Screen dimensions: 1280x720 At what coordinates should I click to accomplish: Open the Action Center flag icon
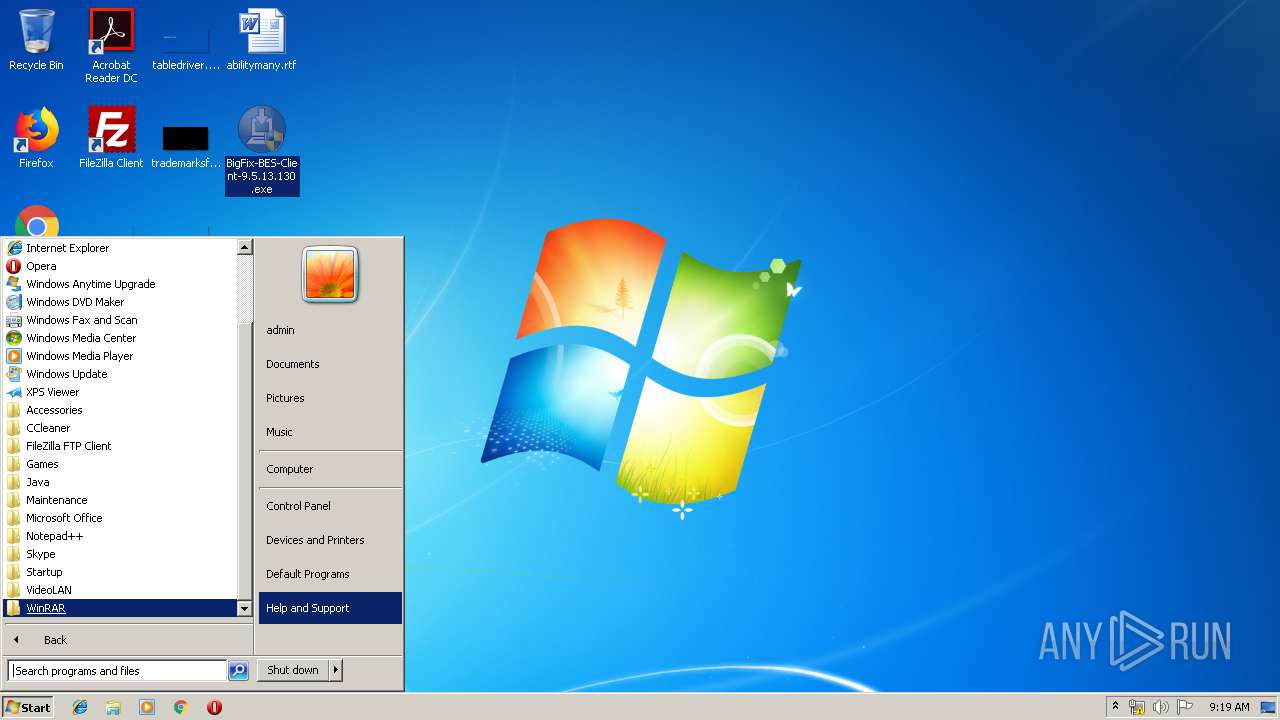tap(1185, 707)
